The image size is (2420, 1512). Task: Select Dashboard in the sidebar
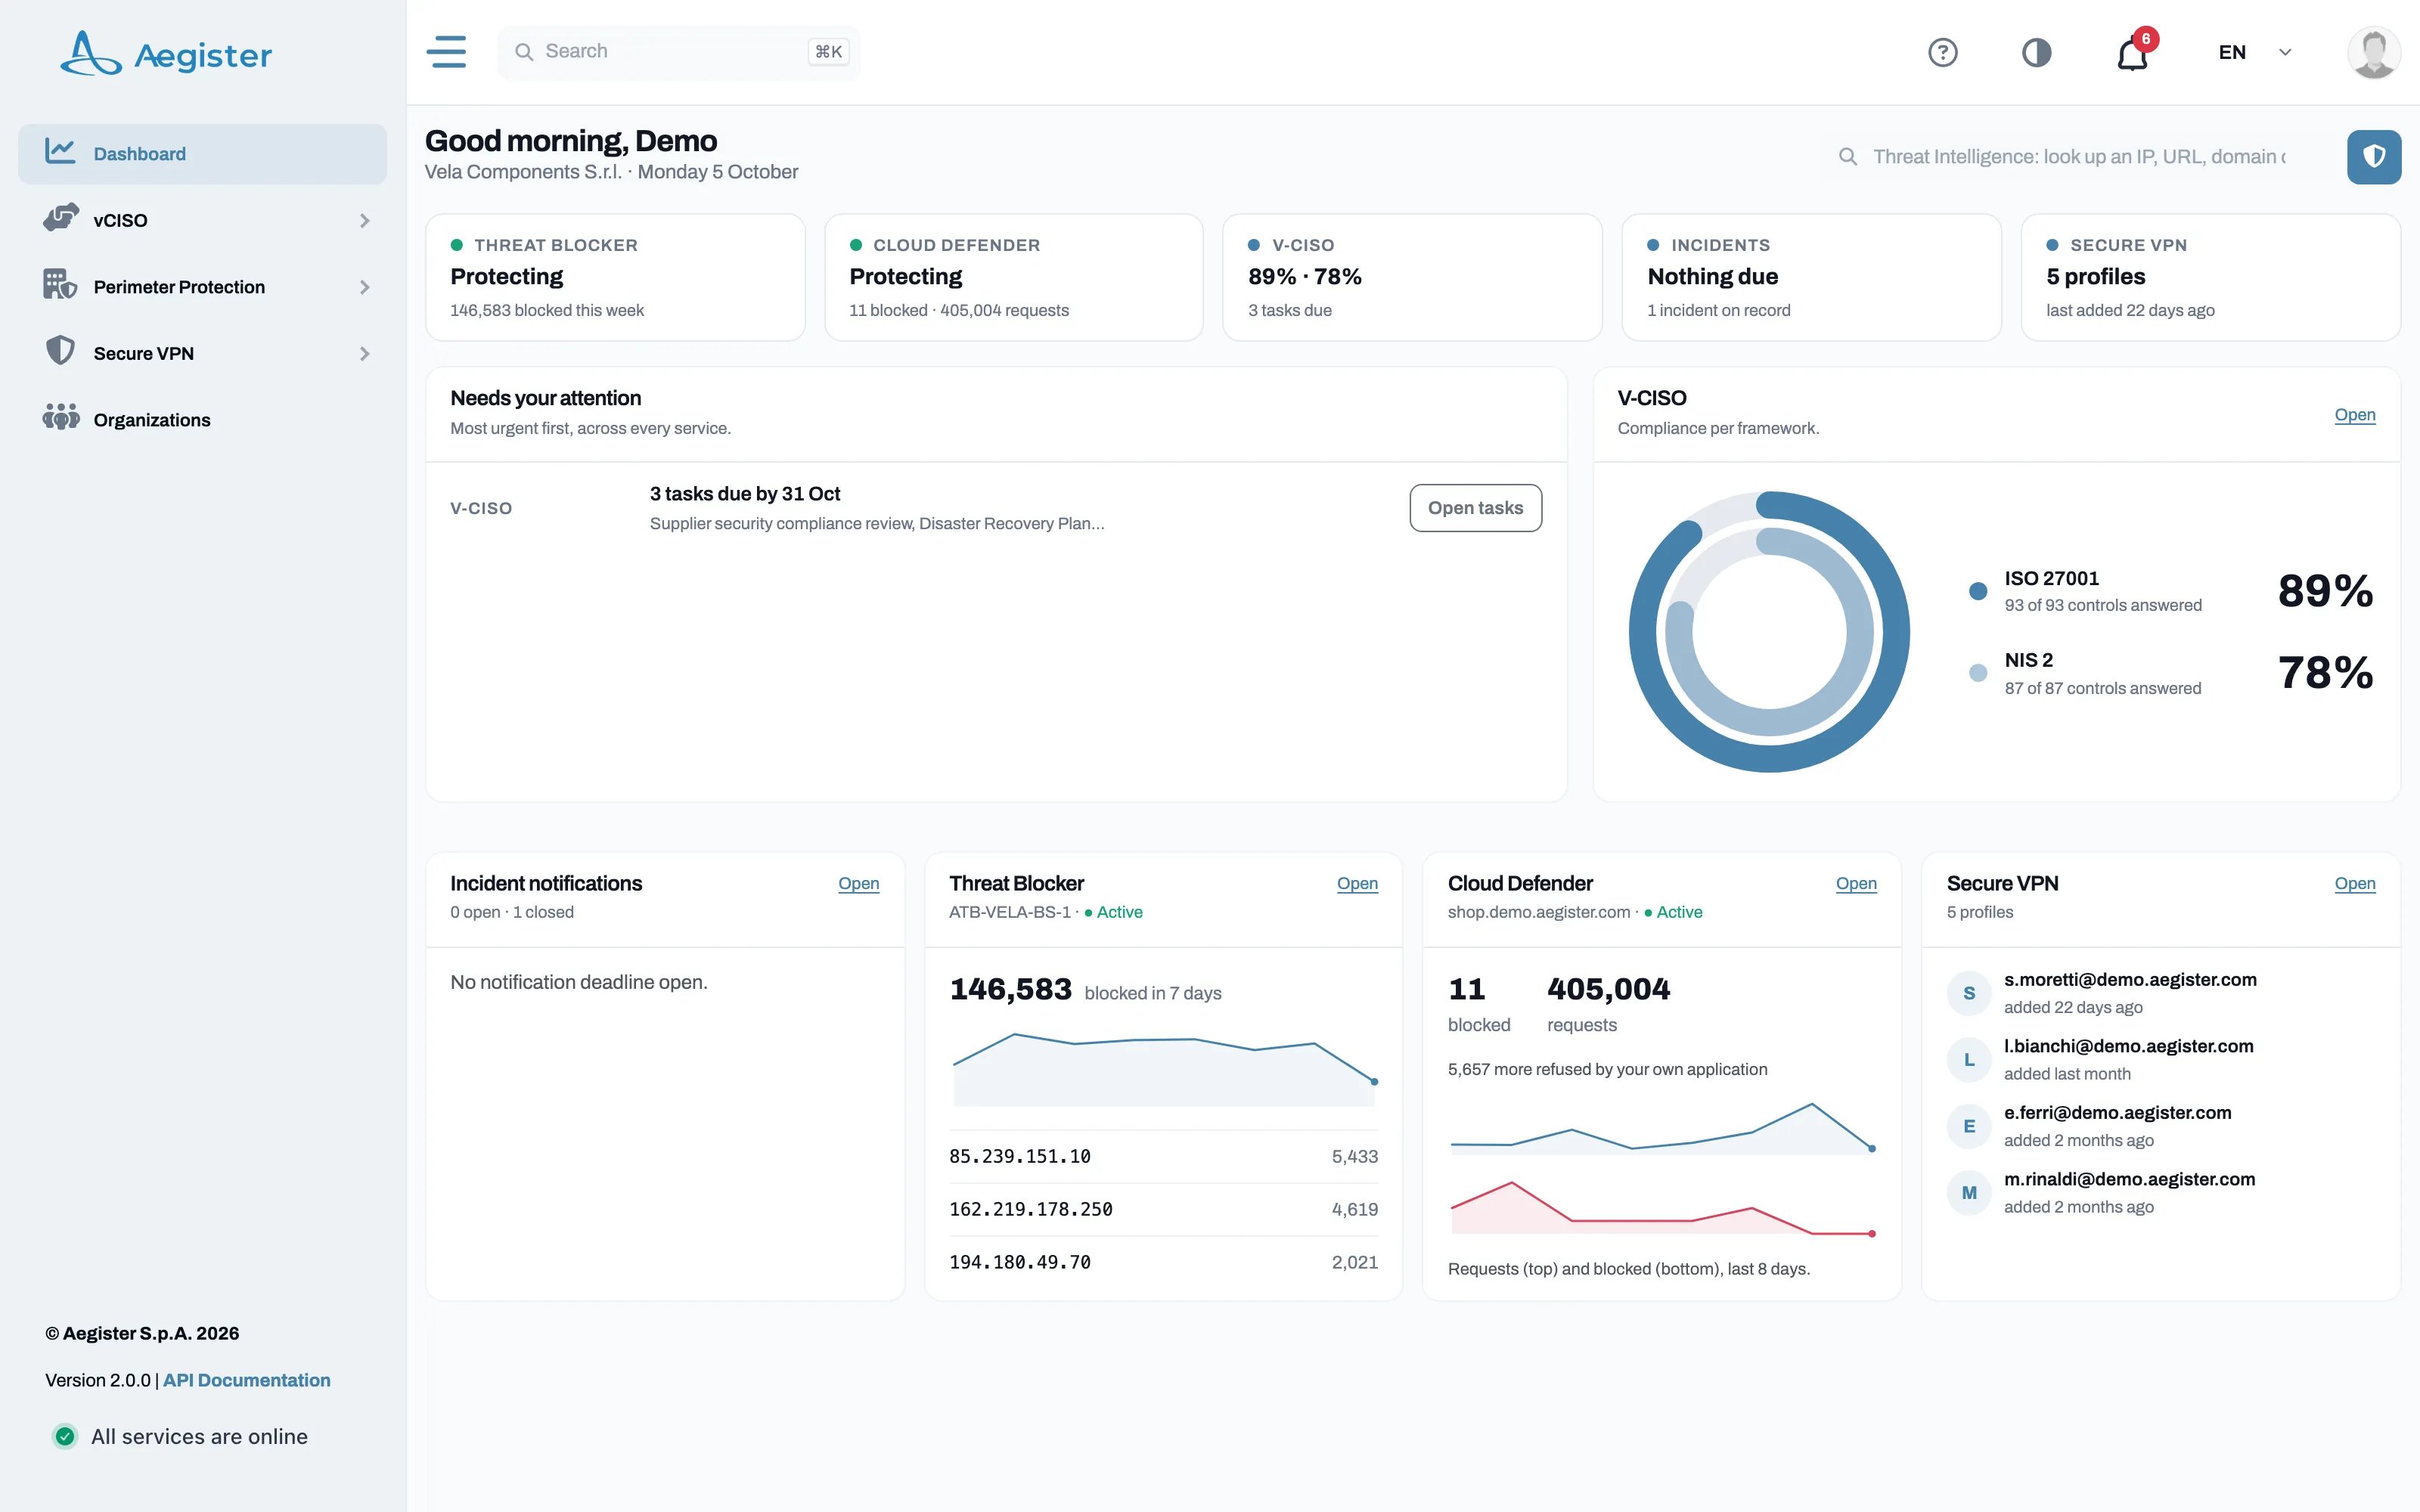point(202,154)
